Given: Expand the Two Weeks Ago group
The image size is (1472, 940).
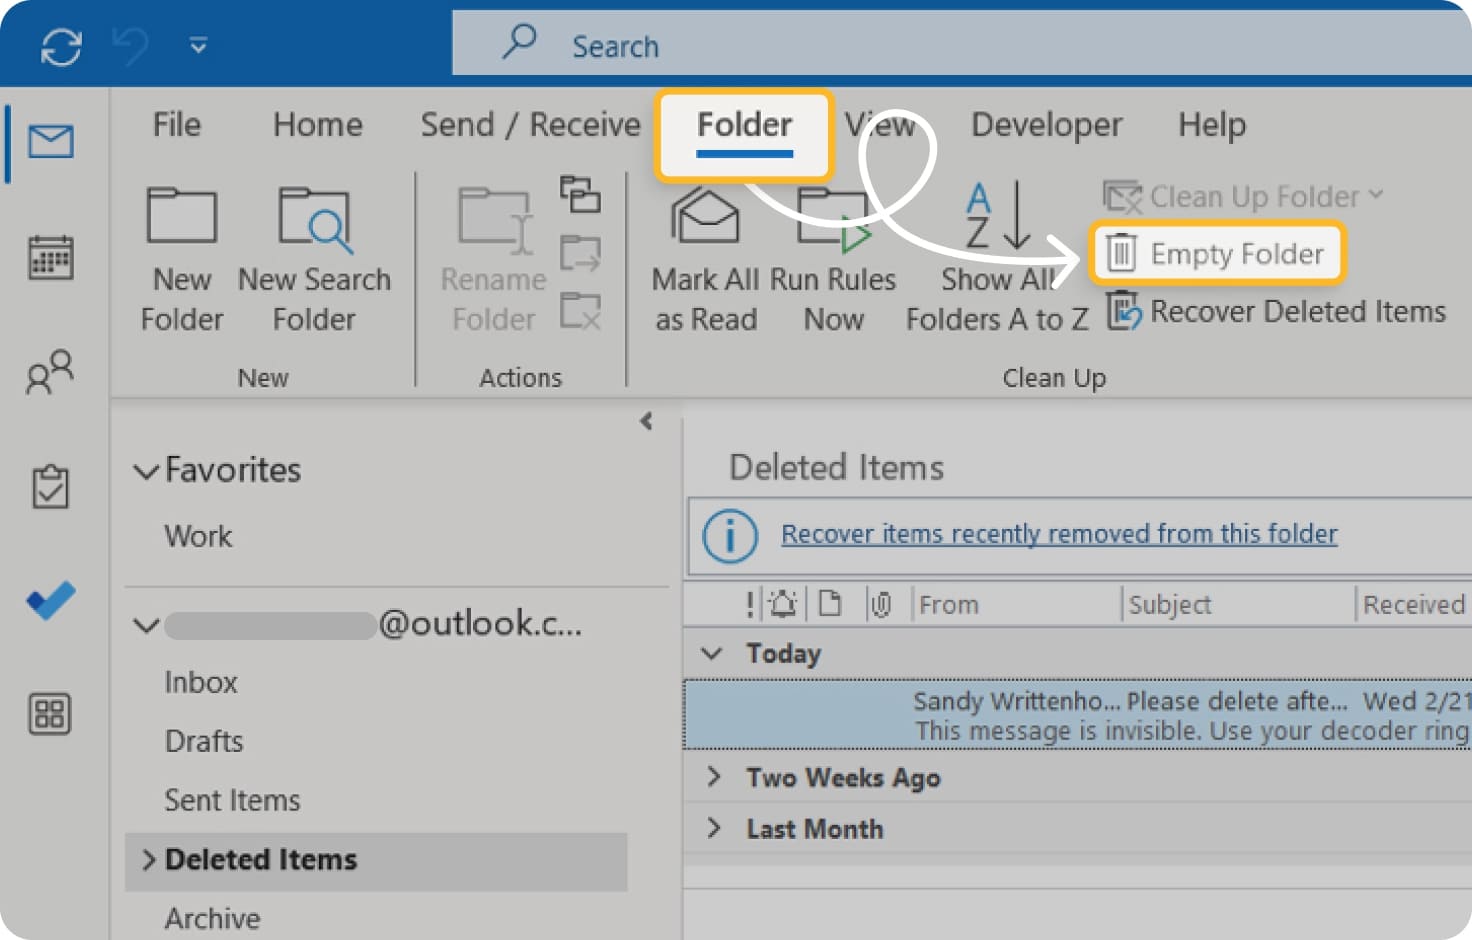Looking at the screenshot, I should click(x=714, y=777).
